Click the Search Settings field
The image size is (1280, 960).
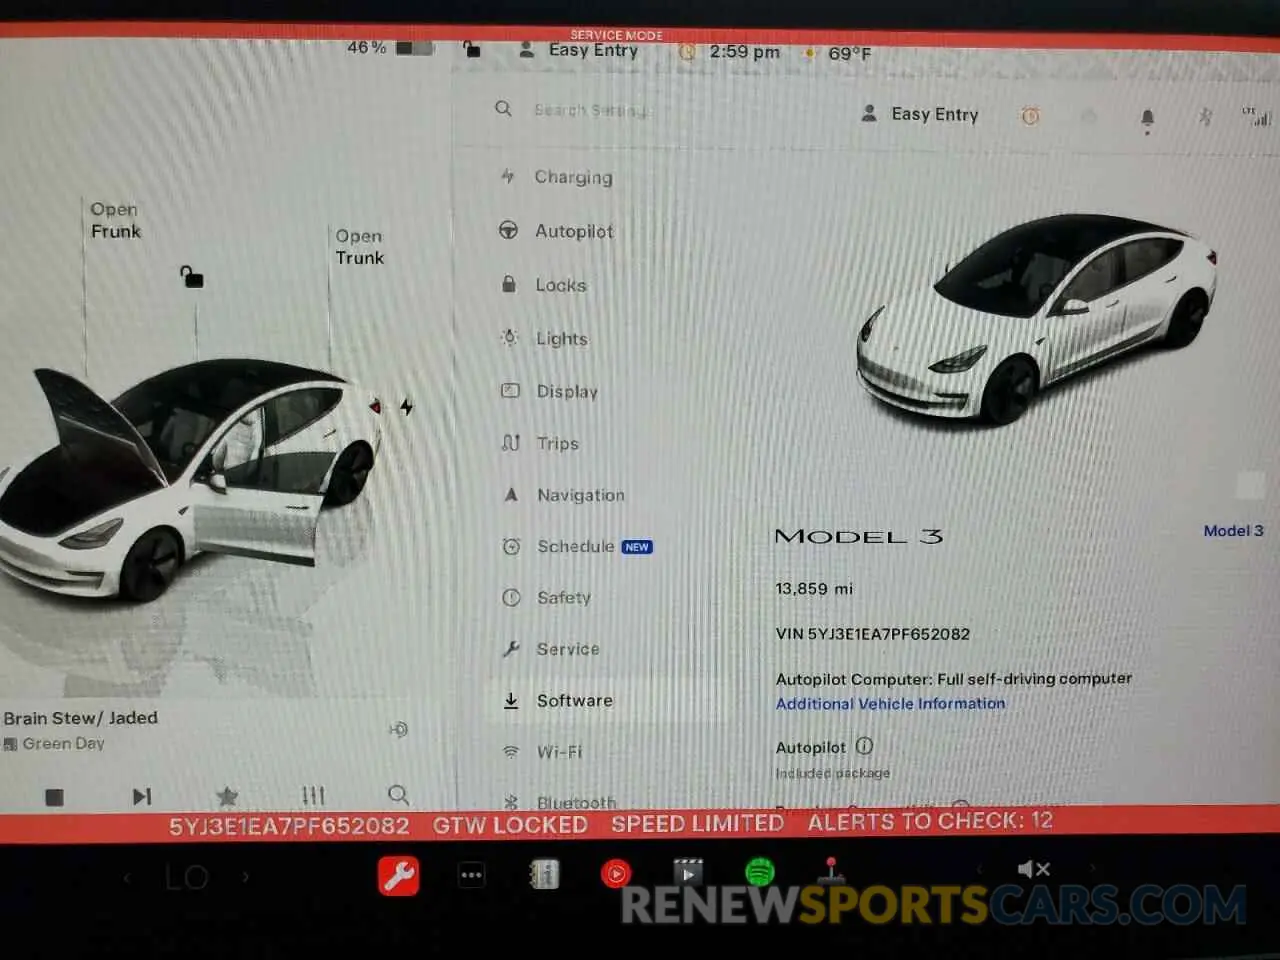pyautogui.click(x=591, y=109)
